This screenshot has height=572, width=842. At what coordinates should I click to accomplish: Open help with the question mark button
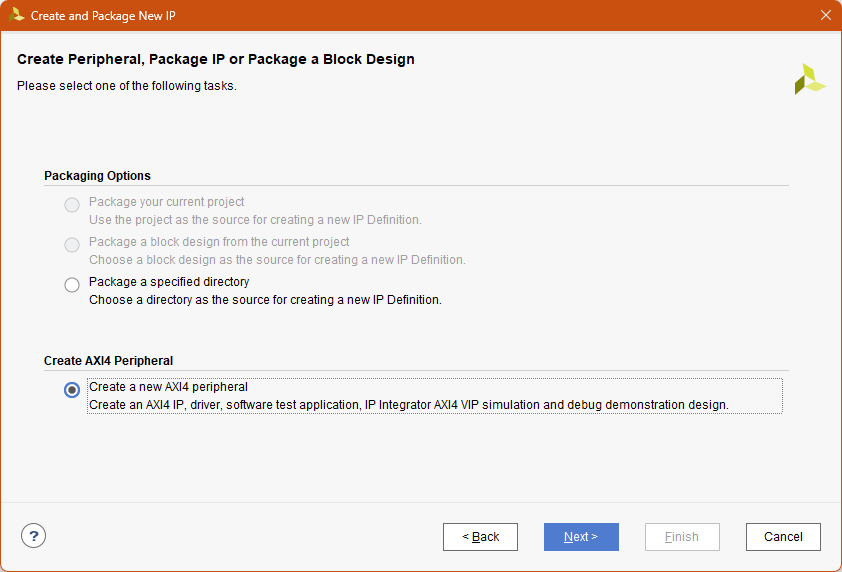(x=34, y=536)
